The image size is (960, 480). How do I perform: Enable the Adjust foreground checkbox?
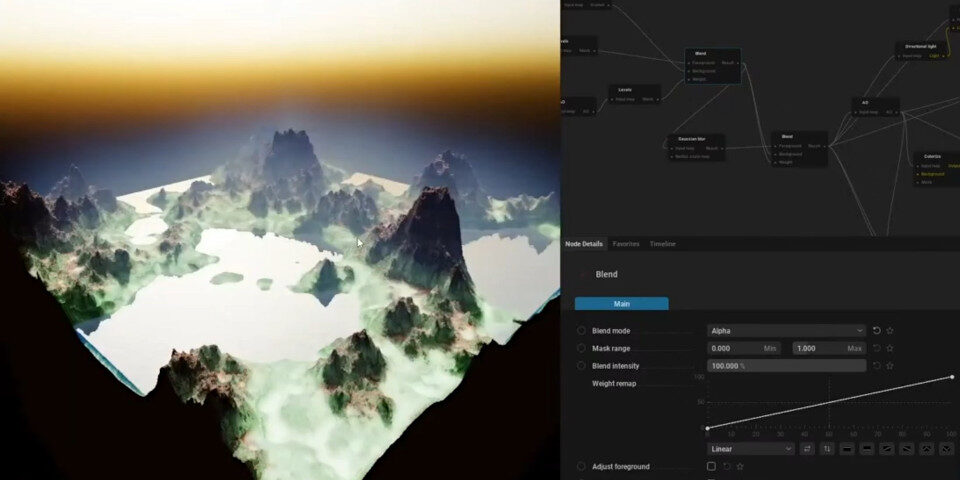click(x=711, y=466)
